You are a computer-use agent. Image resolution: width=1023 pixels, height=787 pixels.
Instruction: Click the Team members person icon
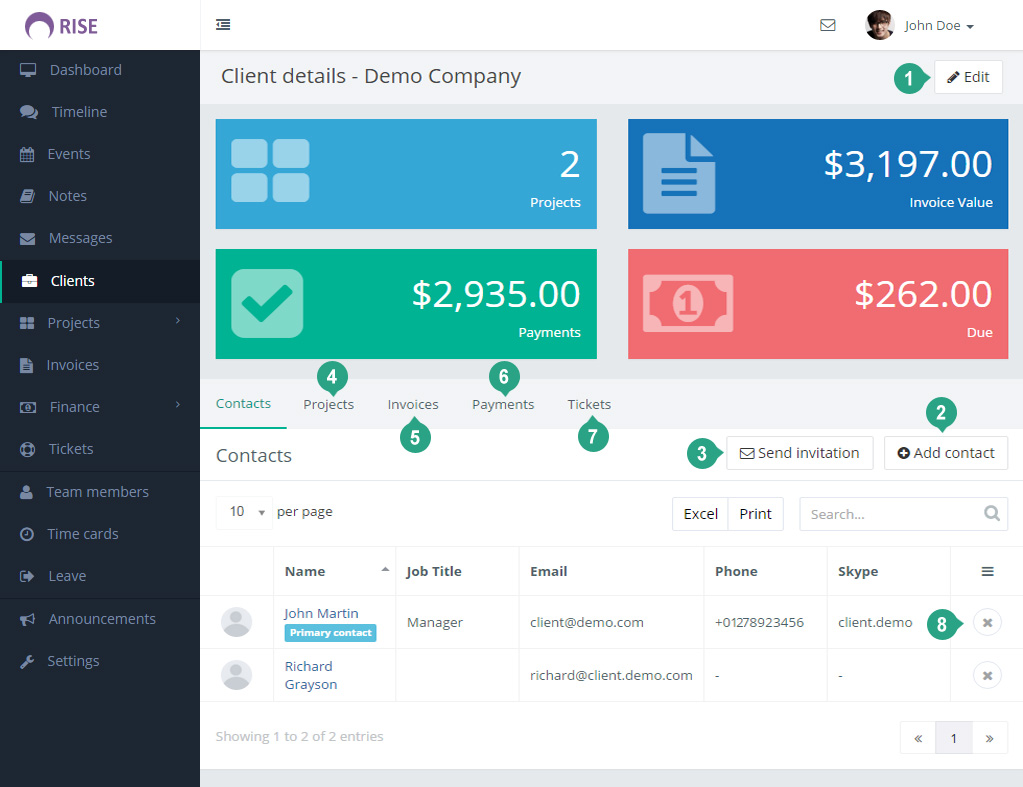click(x=26, y=491)
